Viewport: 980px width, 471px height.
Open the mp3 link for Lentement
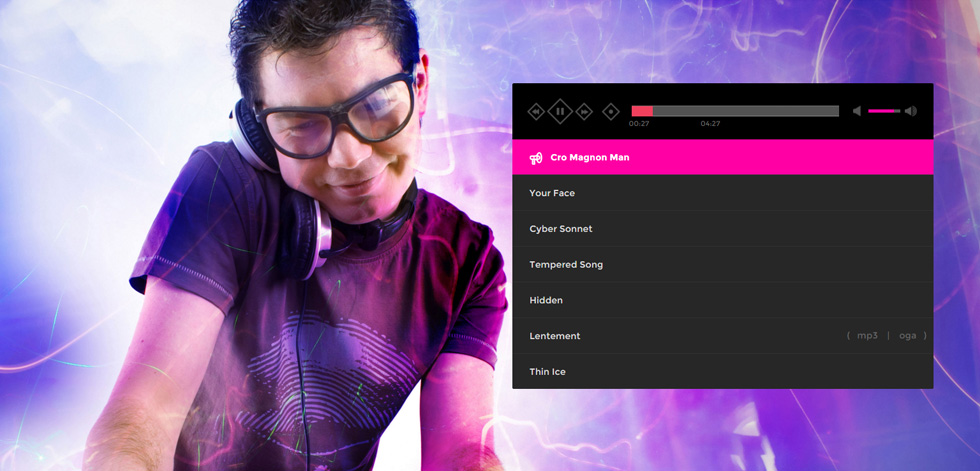pos(867,336)
